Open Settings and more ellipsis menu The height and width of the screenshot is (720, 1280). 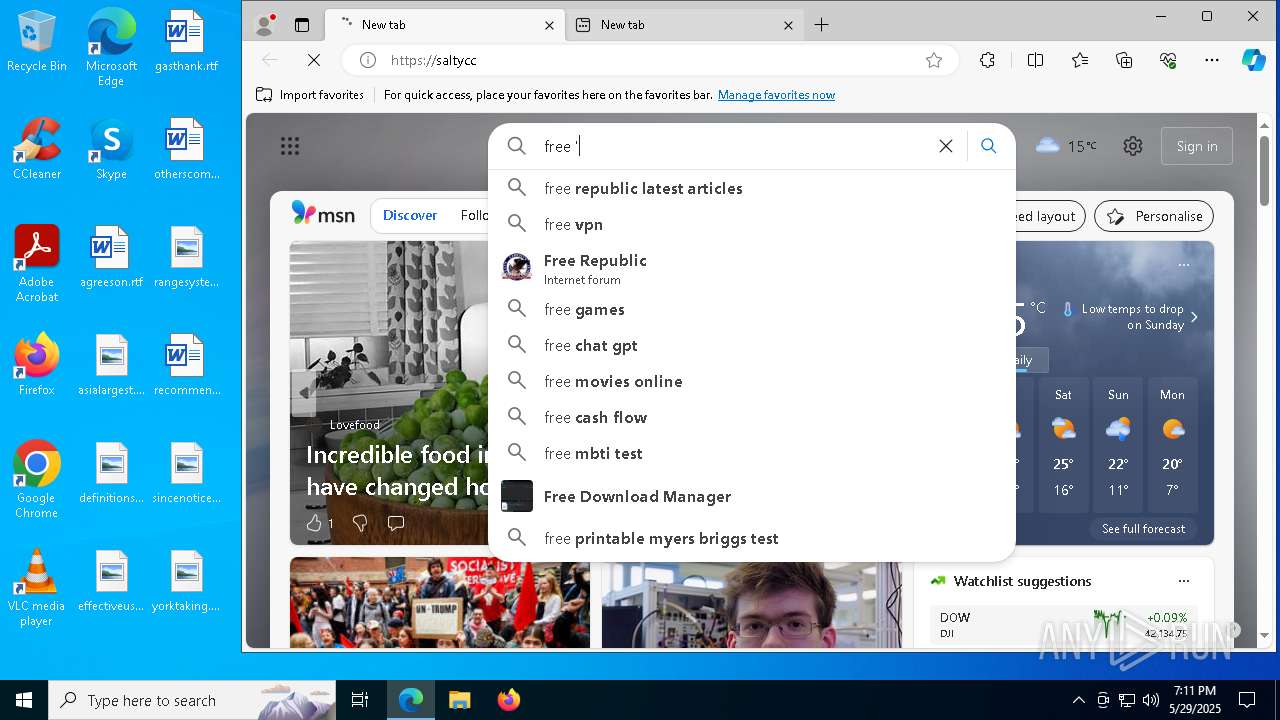pyautogui.click(x=1212, y=60)
